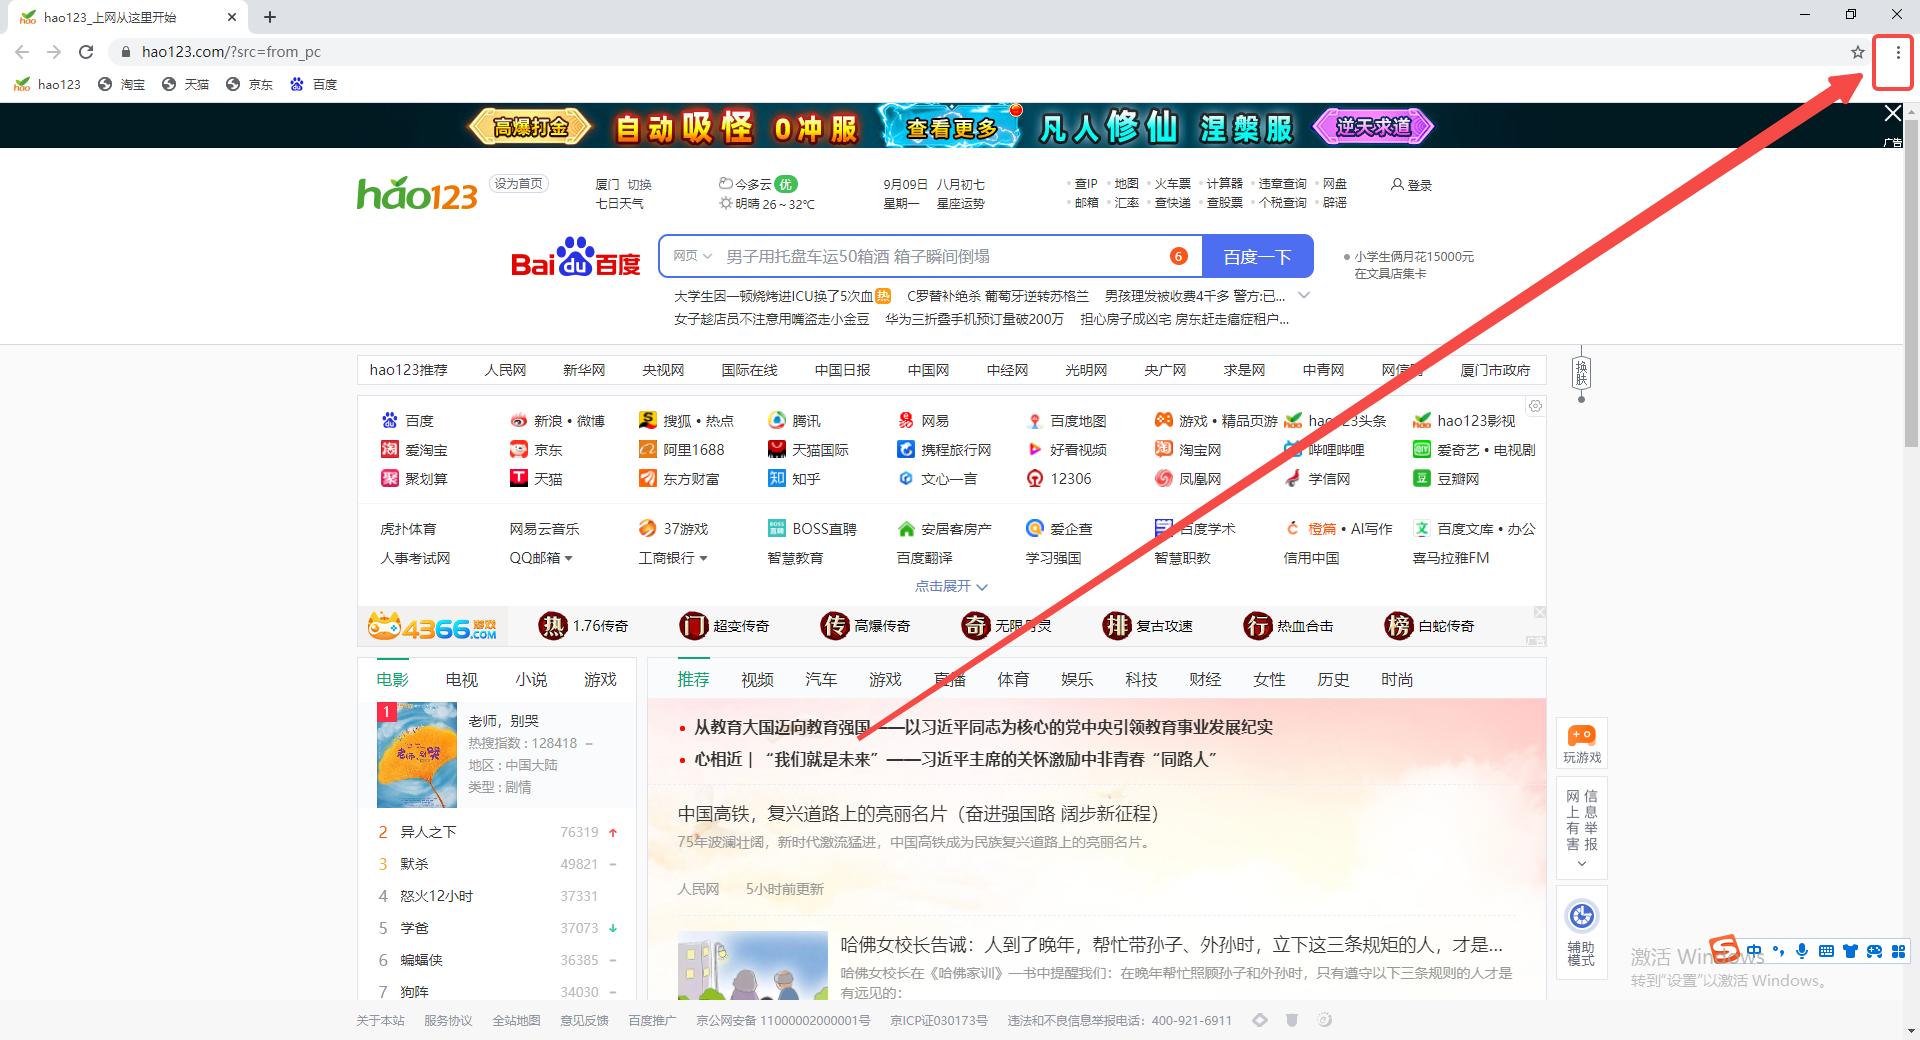Open the 网页 search type dropdown
1920x1040 pixels.
[692, 255]
